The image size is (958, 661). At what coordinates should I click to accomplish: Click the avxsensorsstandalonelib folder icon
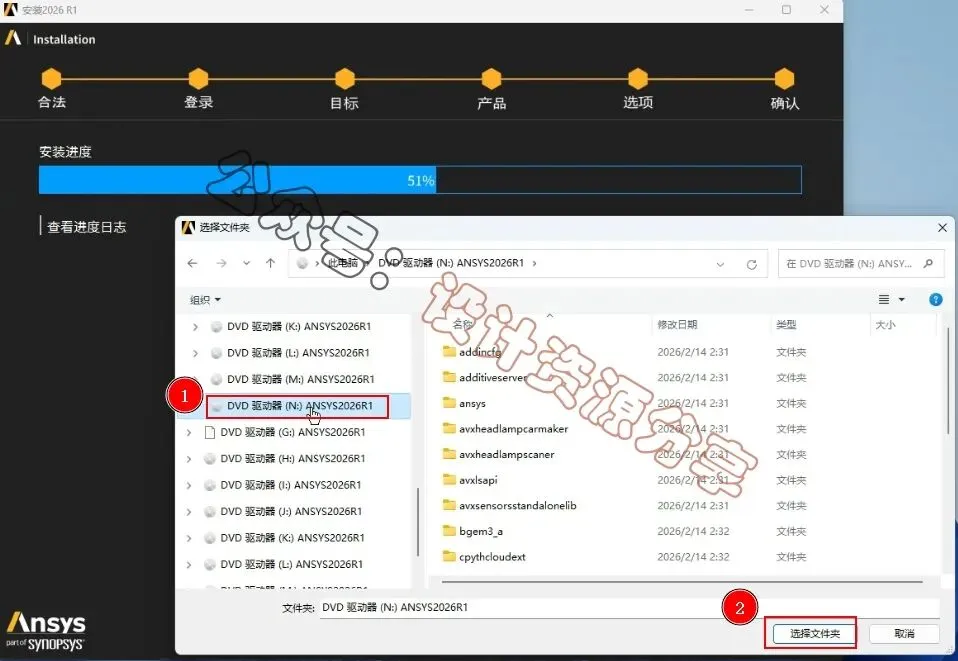point(449,506)
